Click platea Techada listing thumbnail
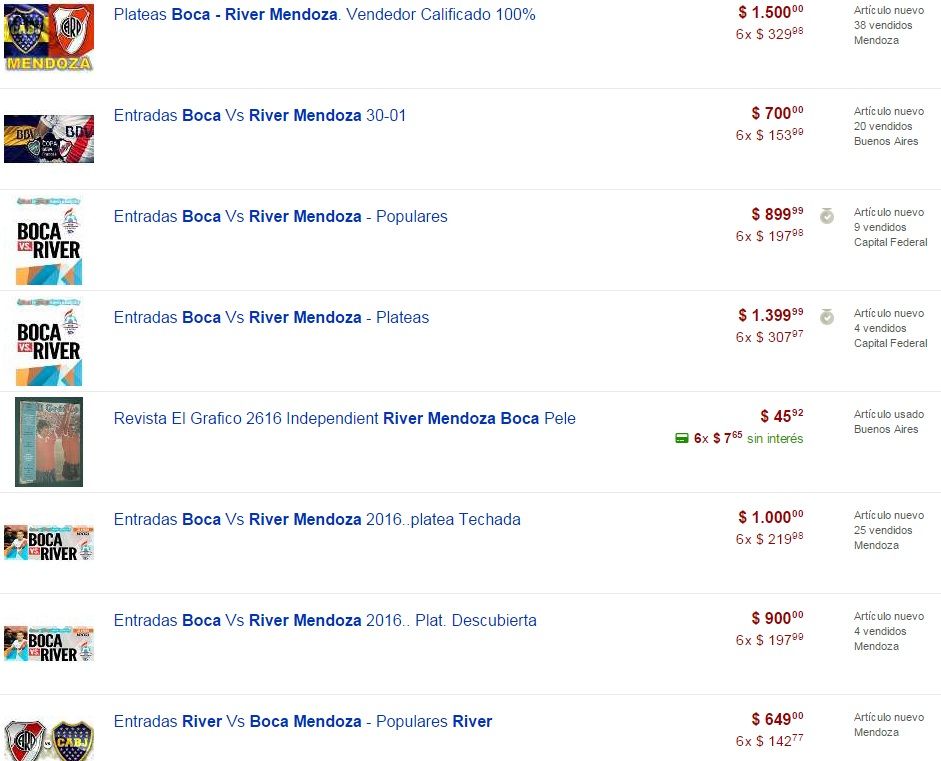941x761 pixels. coord(49,542)
